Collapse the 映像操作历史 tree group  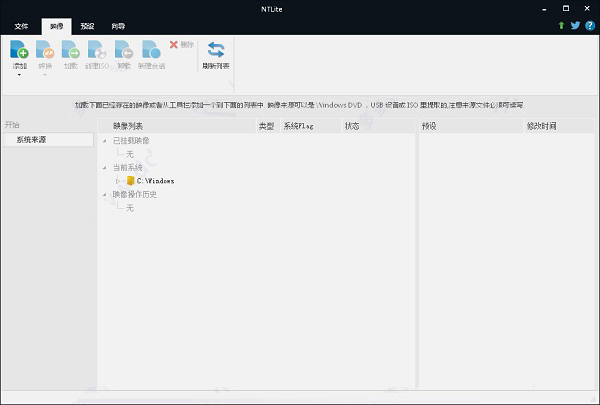[x=104, y=195]
